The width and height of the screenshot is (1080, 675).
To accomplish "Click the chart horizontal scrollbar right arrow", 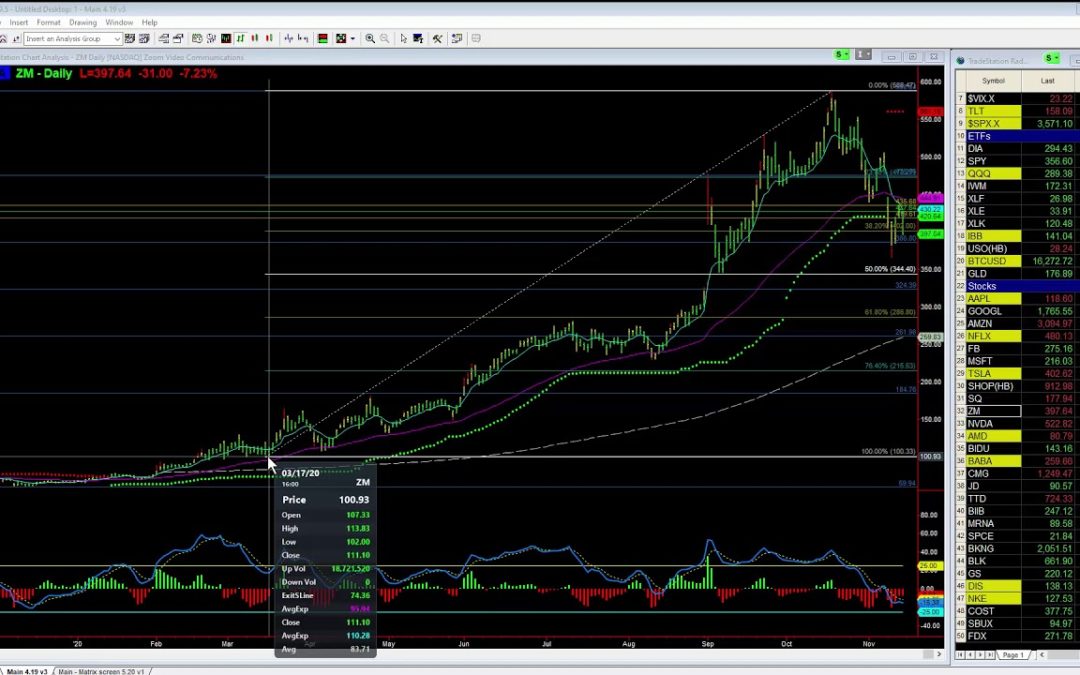I will point(939,654).
